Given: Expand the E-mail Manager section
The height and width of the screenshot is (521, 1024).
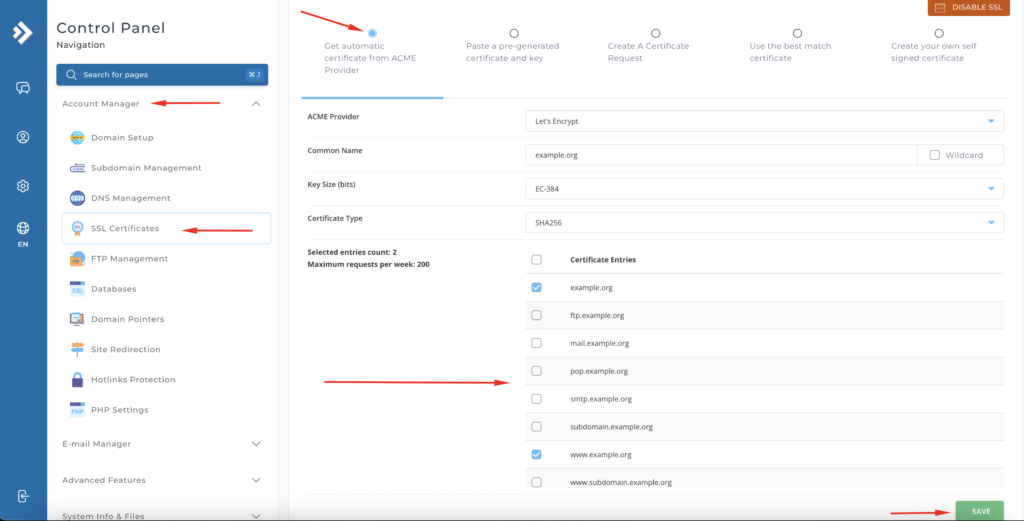Looking at the screenshot, I should (x=162, y=444).
